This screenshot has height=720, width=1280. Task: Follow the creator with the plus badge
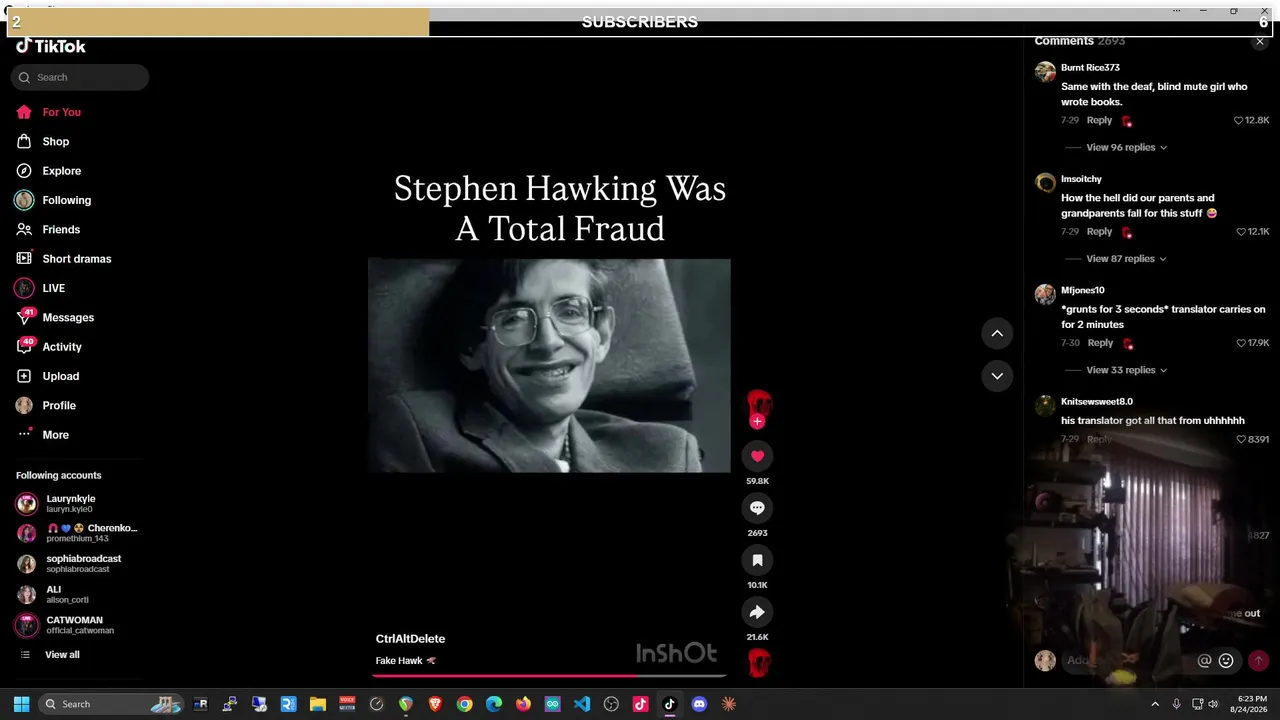[x=757, y=422]
